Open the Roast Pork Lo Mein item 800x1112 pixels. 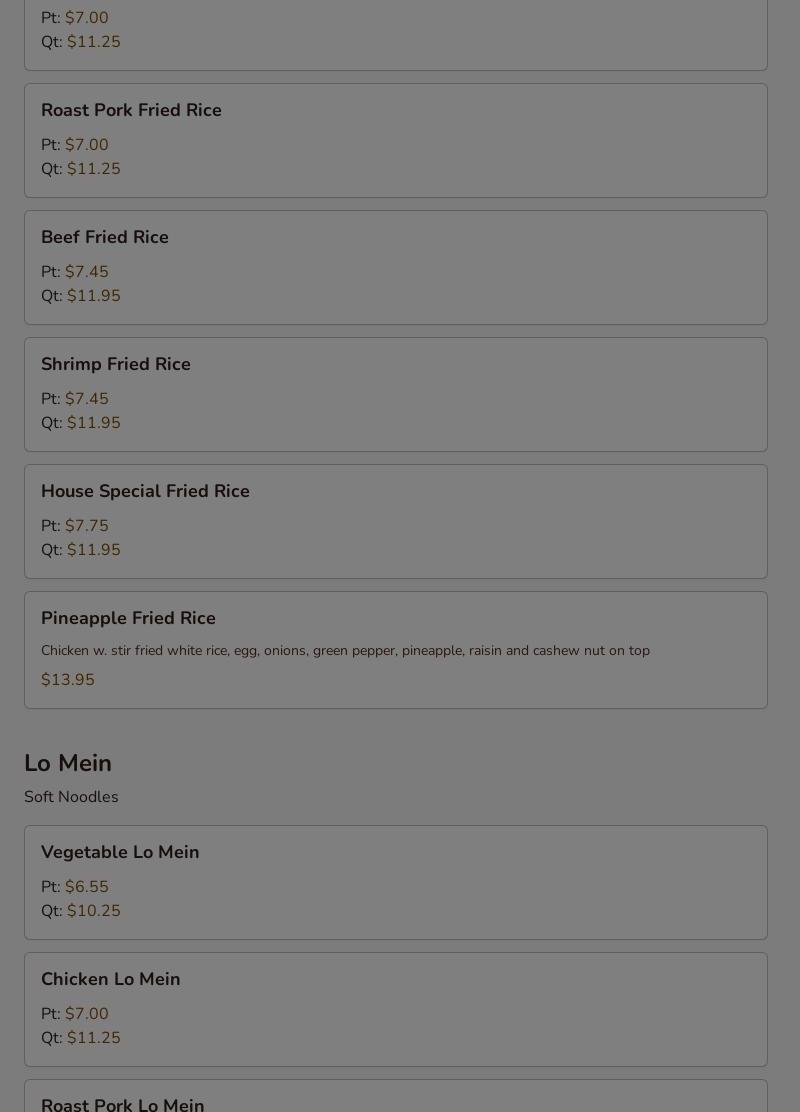tap(396, 1096)
